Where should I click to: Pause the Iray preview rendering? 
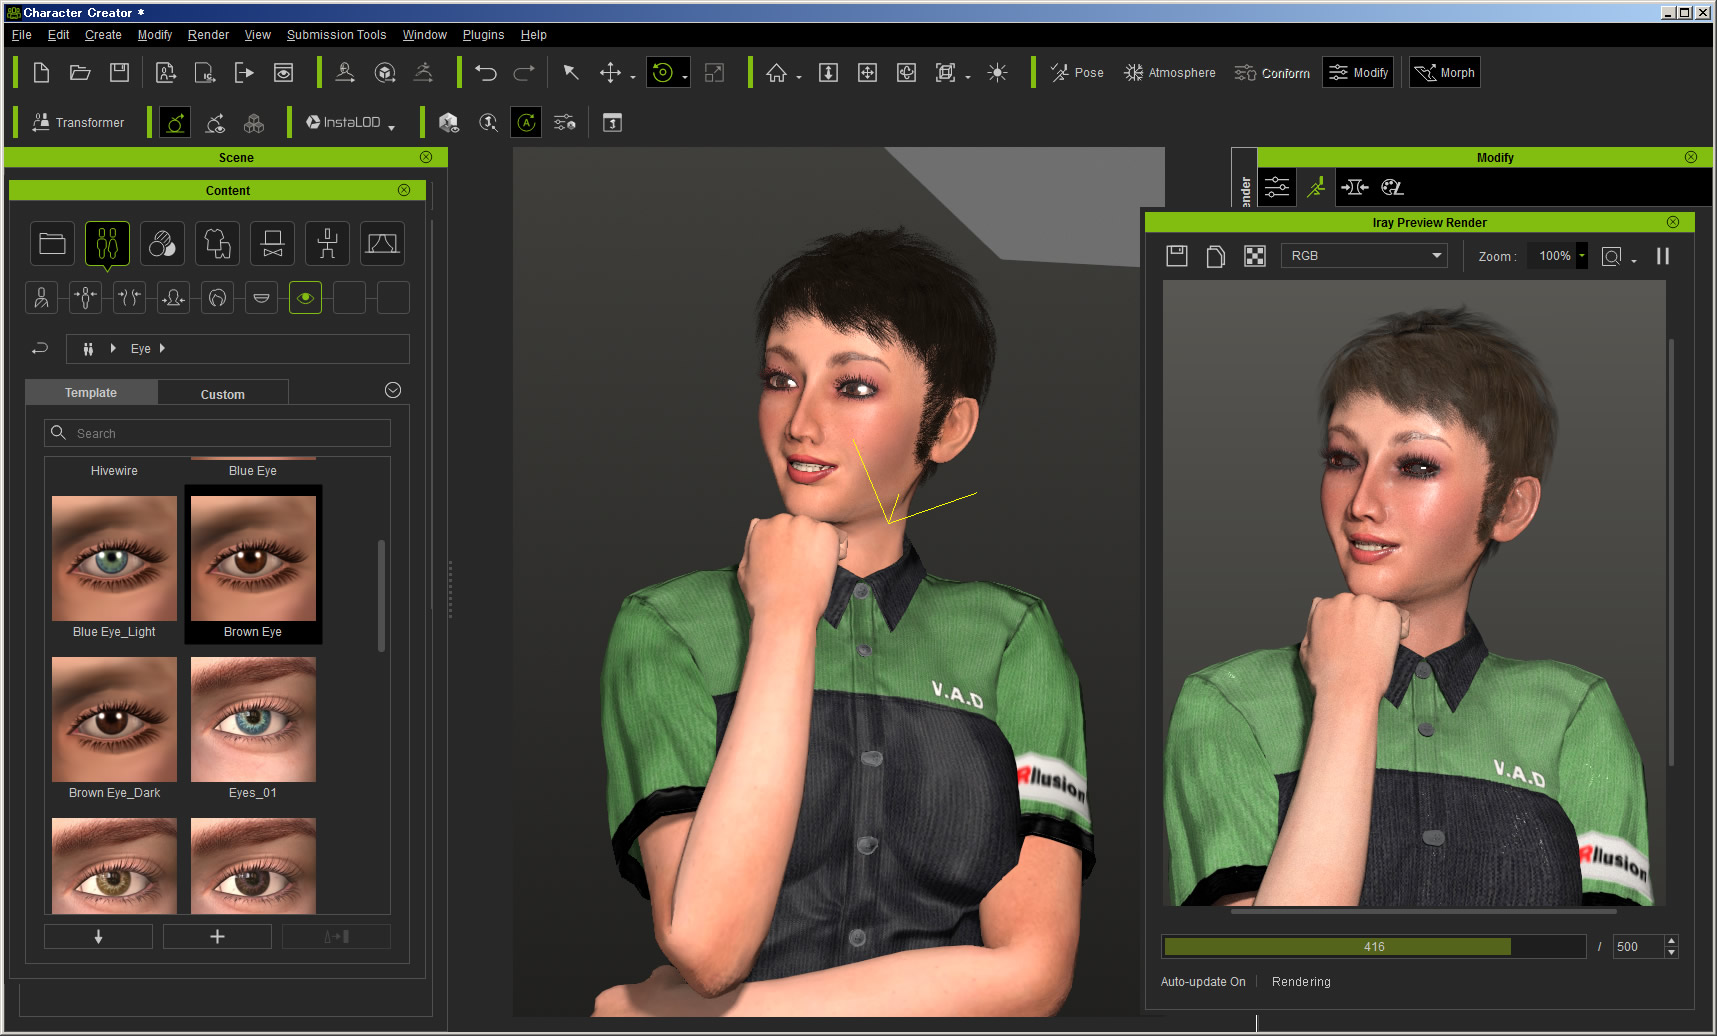(1663, 256)
